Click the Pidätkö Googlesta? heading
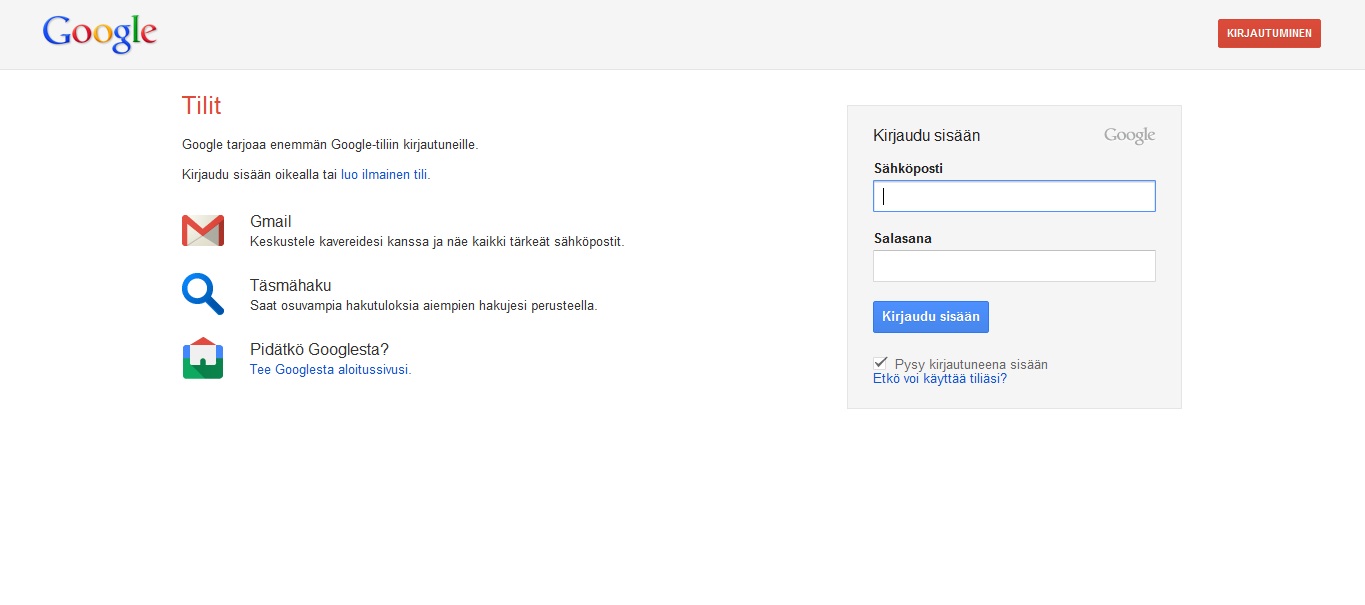1365x605 pixels. (319, 349)
